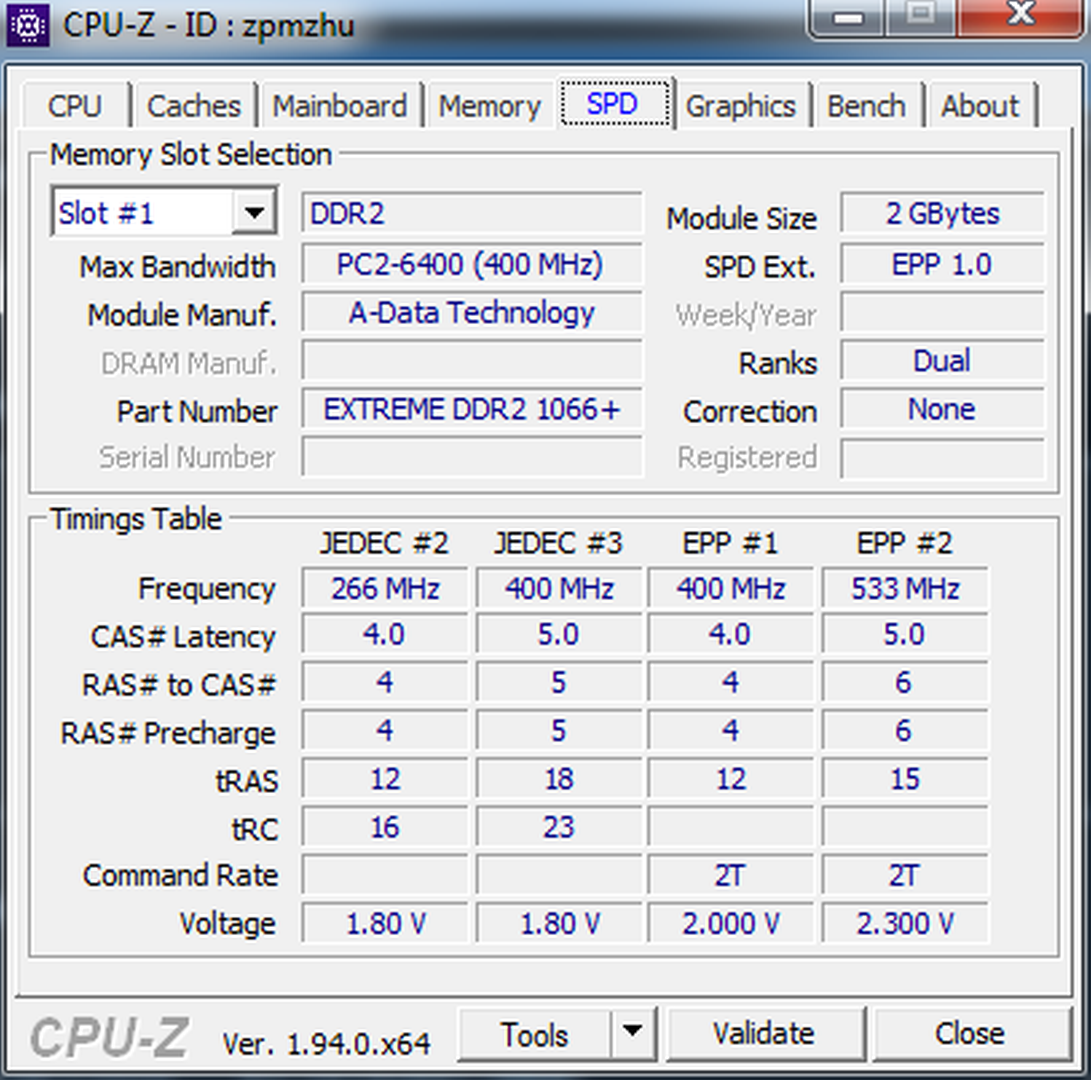
Task: Click the 533 MHz frequency cell
Action: pos(905,589)
